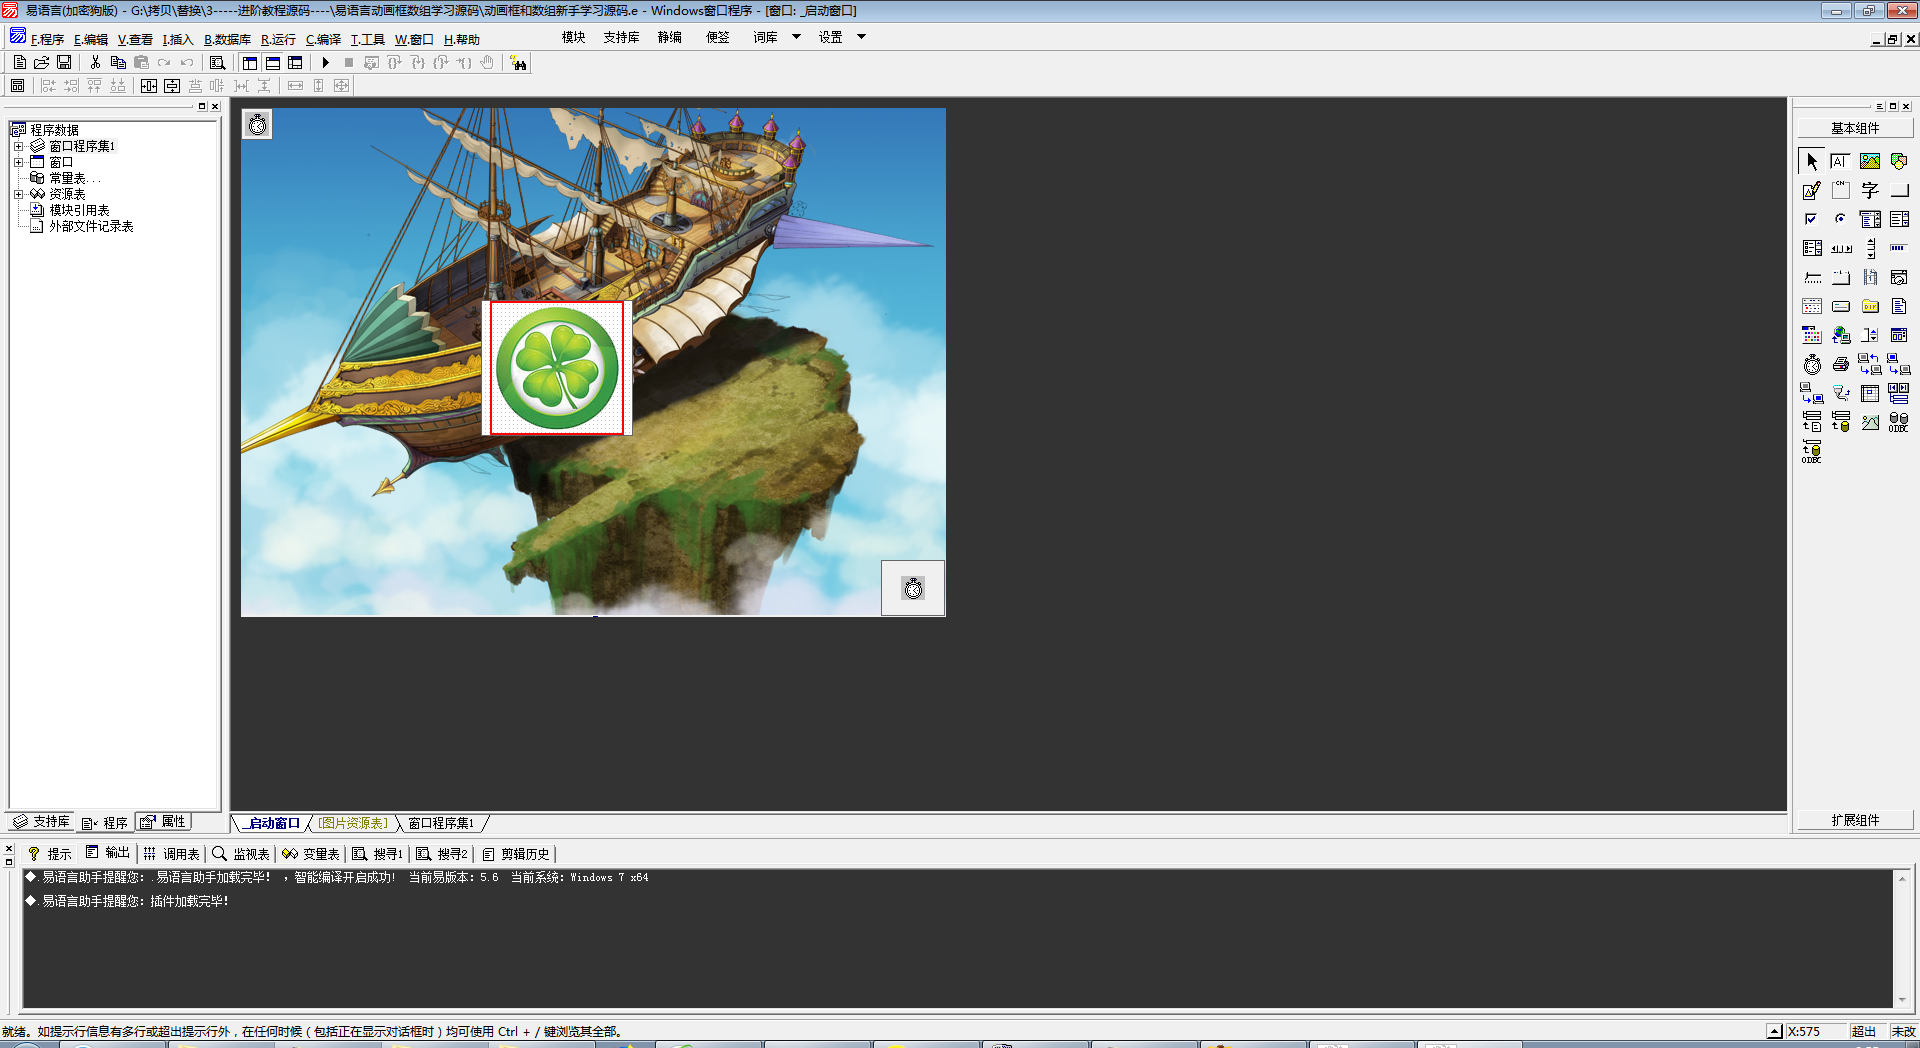Select the timer component at canvas top-left
This screenshot has height=1048, width=1920.
(x=258, y=124)
